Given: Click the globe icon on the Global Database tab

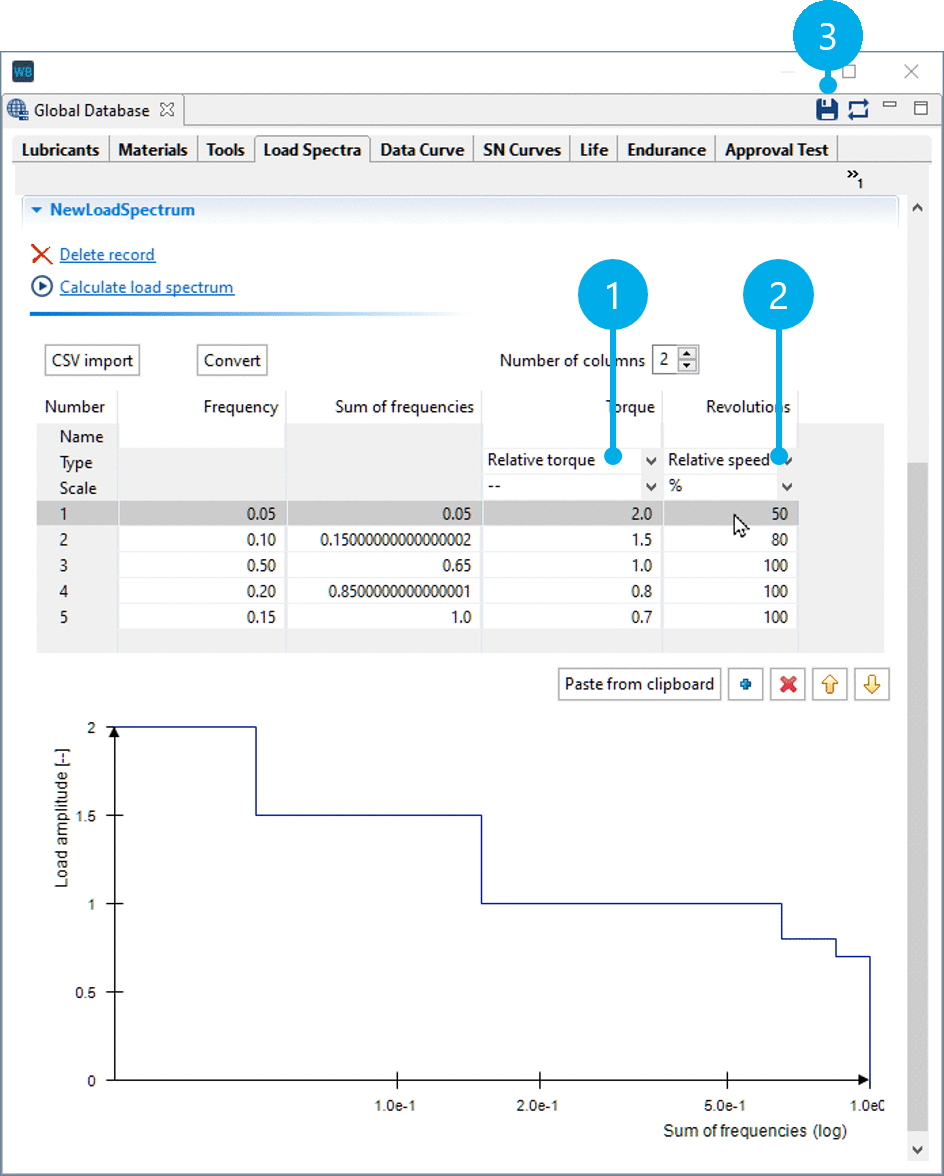Looking at the screenshot, I should click(x=18, y=109).
